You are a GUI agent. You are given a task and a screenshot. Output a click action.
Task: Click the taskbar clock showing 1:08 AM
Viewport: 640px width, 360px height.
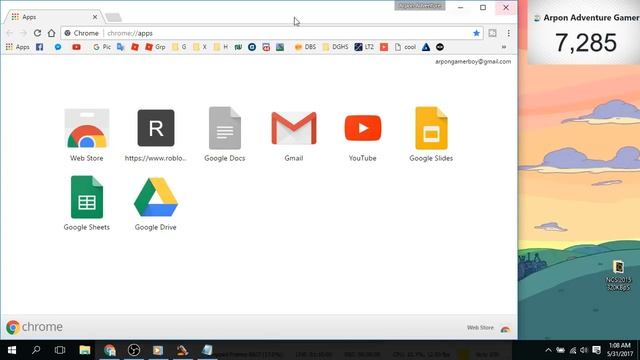(620, 350)
